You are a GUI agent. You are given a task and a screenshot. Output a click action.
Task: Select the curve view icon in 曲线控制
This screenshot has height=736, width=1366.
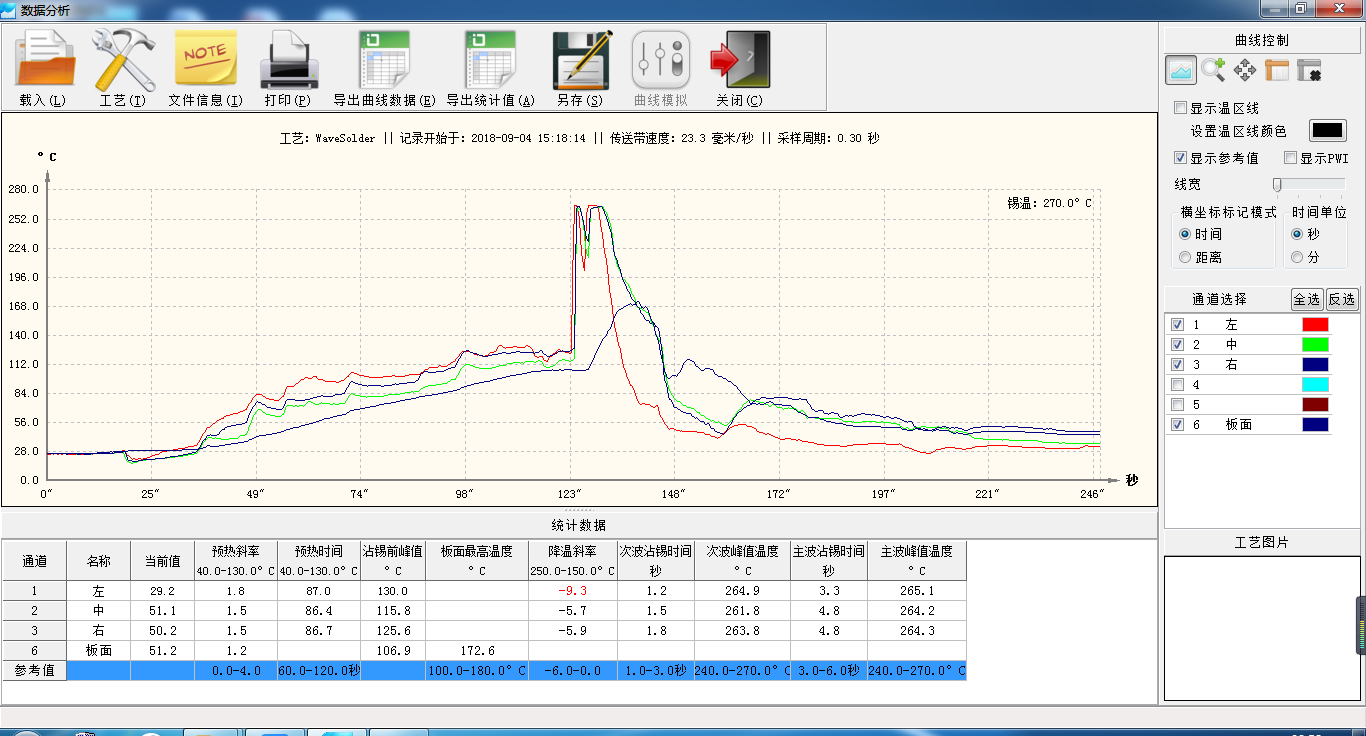[1181, 70]
